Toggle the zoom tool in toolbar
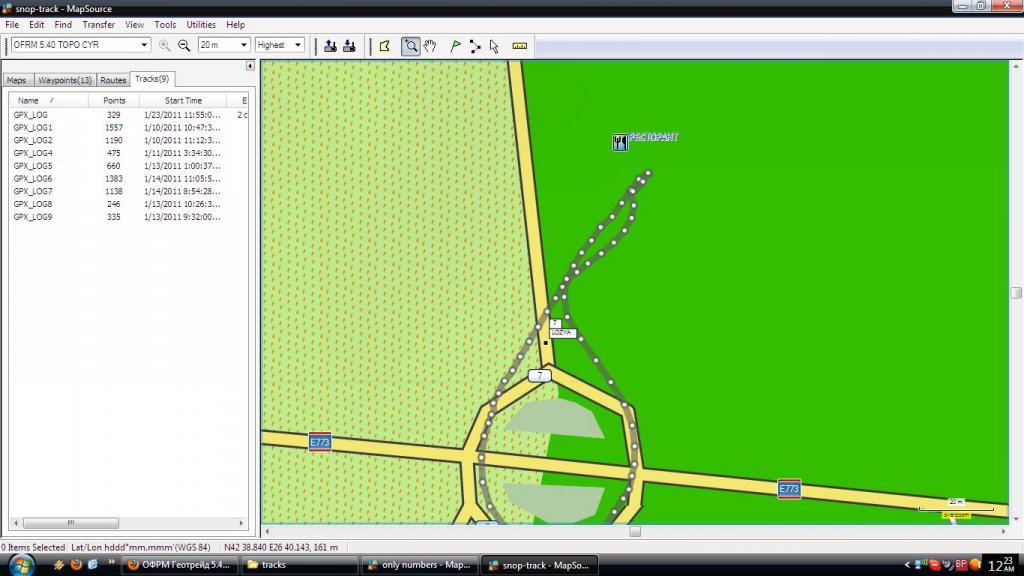1024x576 pixels. [410, 45]
